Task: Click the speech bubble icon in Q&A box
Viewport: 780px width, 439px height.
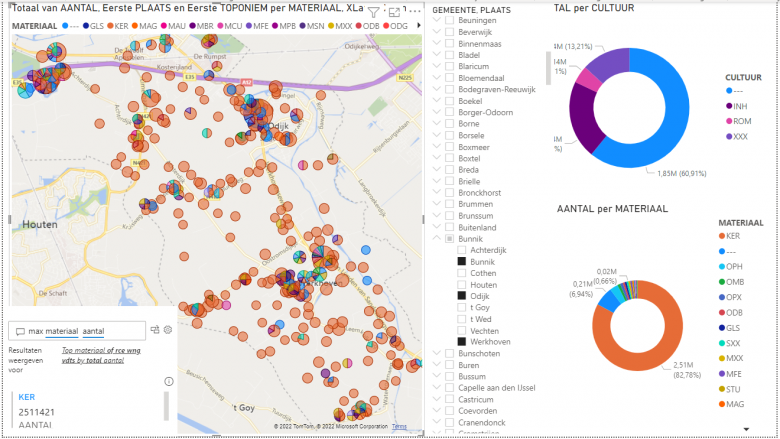Action: [20, 331]
